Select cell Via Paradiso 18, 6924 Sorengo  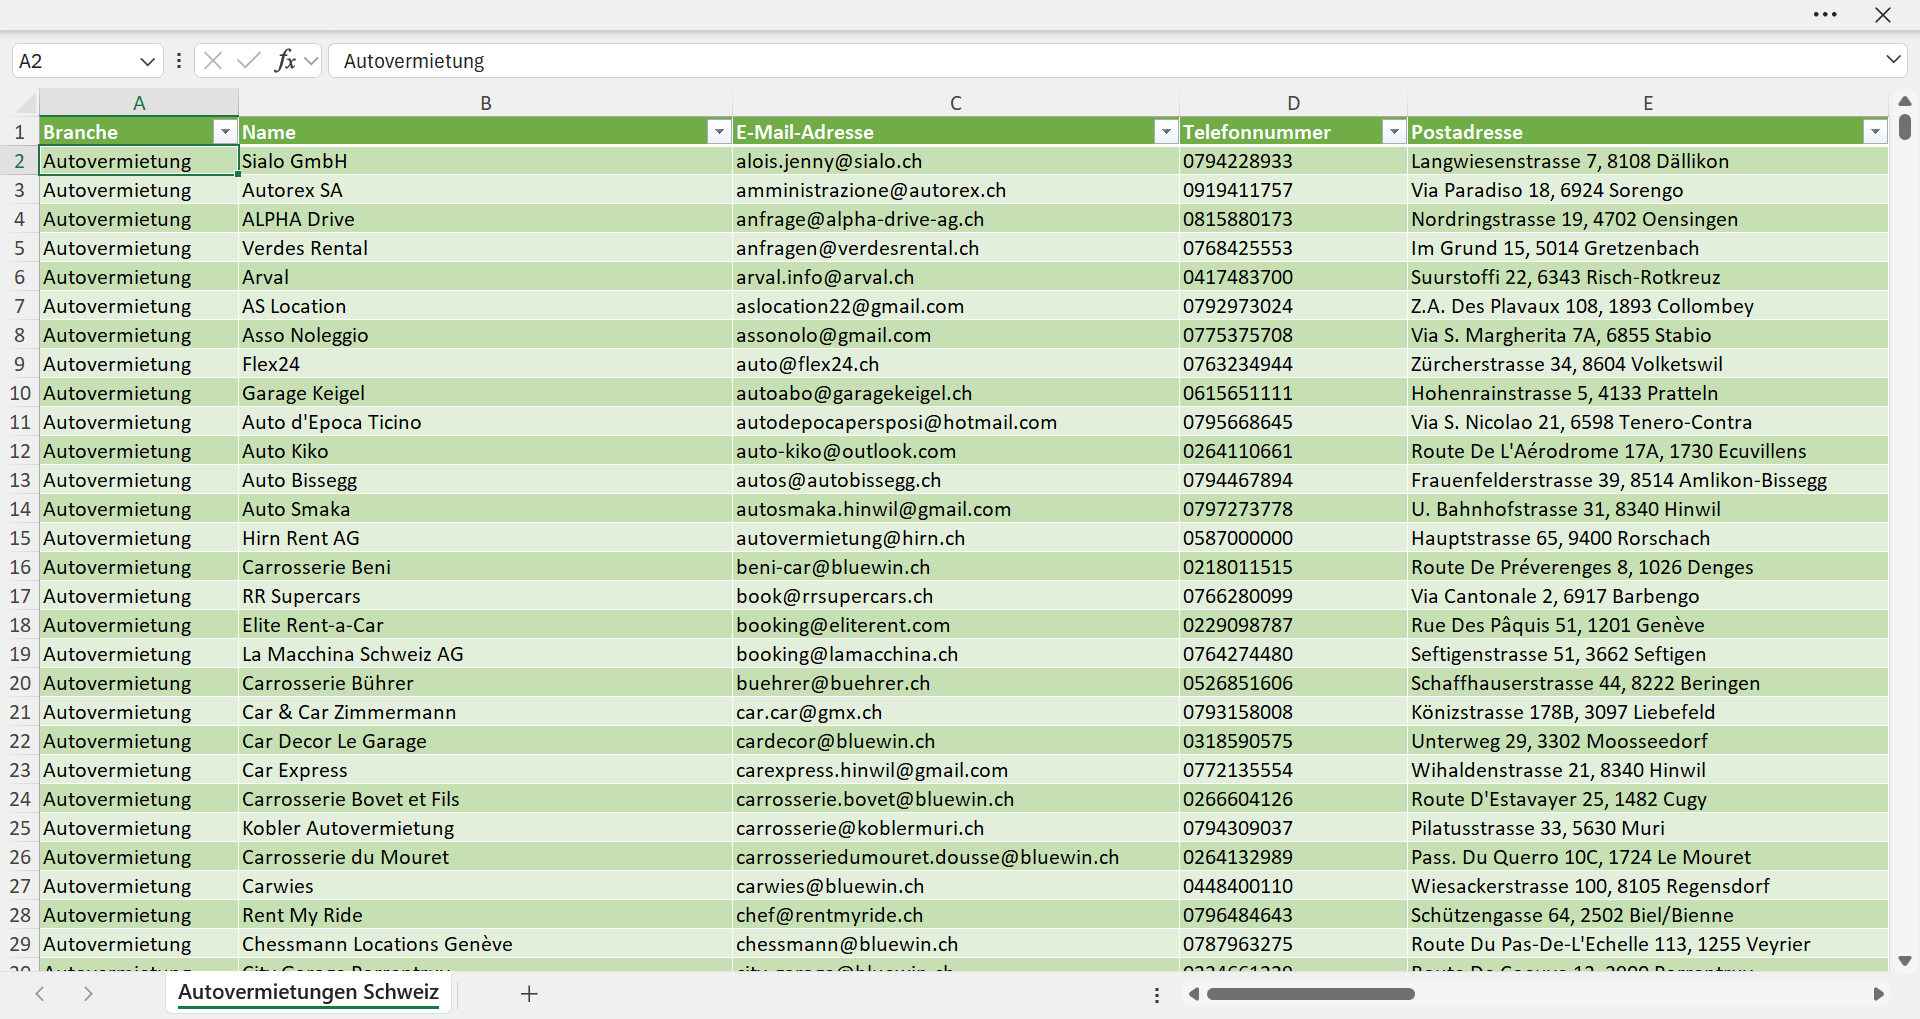(x=1648, y=190)
